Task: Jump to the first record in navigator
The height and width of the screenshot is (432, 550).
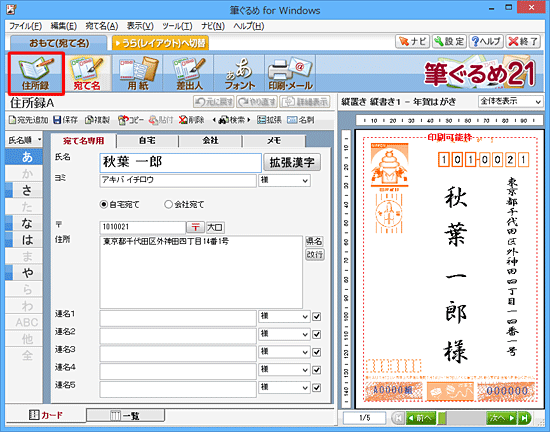Action: [397, 418]
